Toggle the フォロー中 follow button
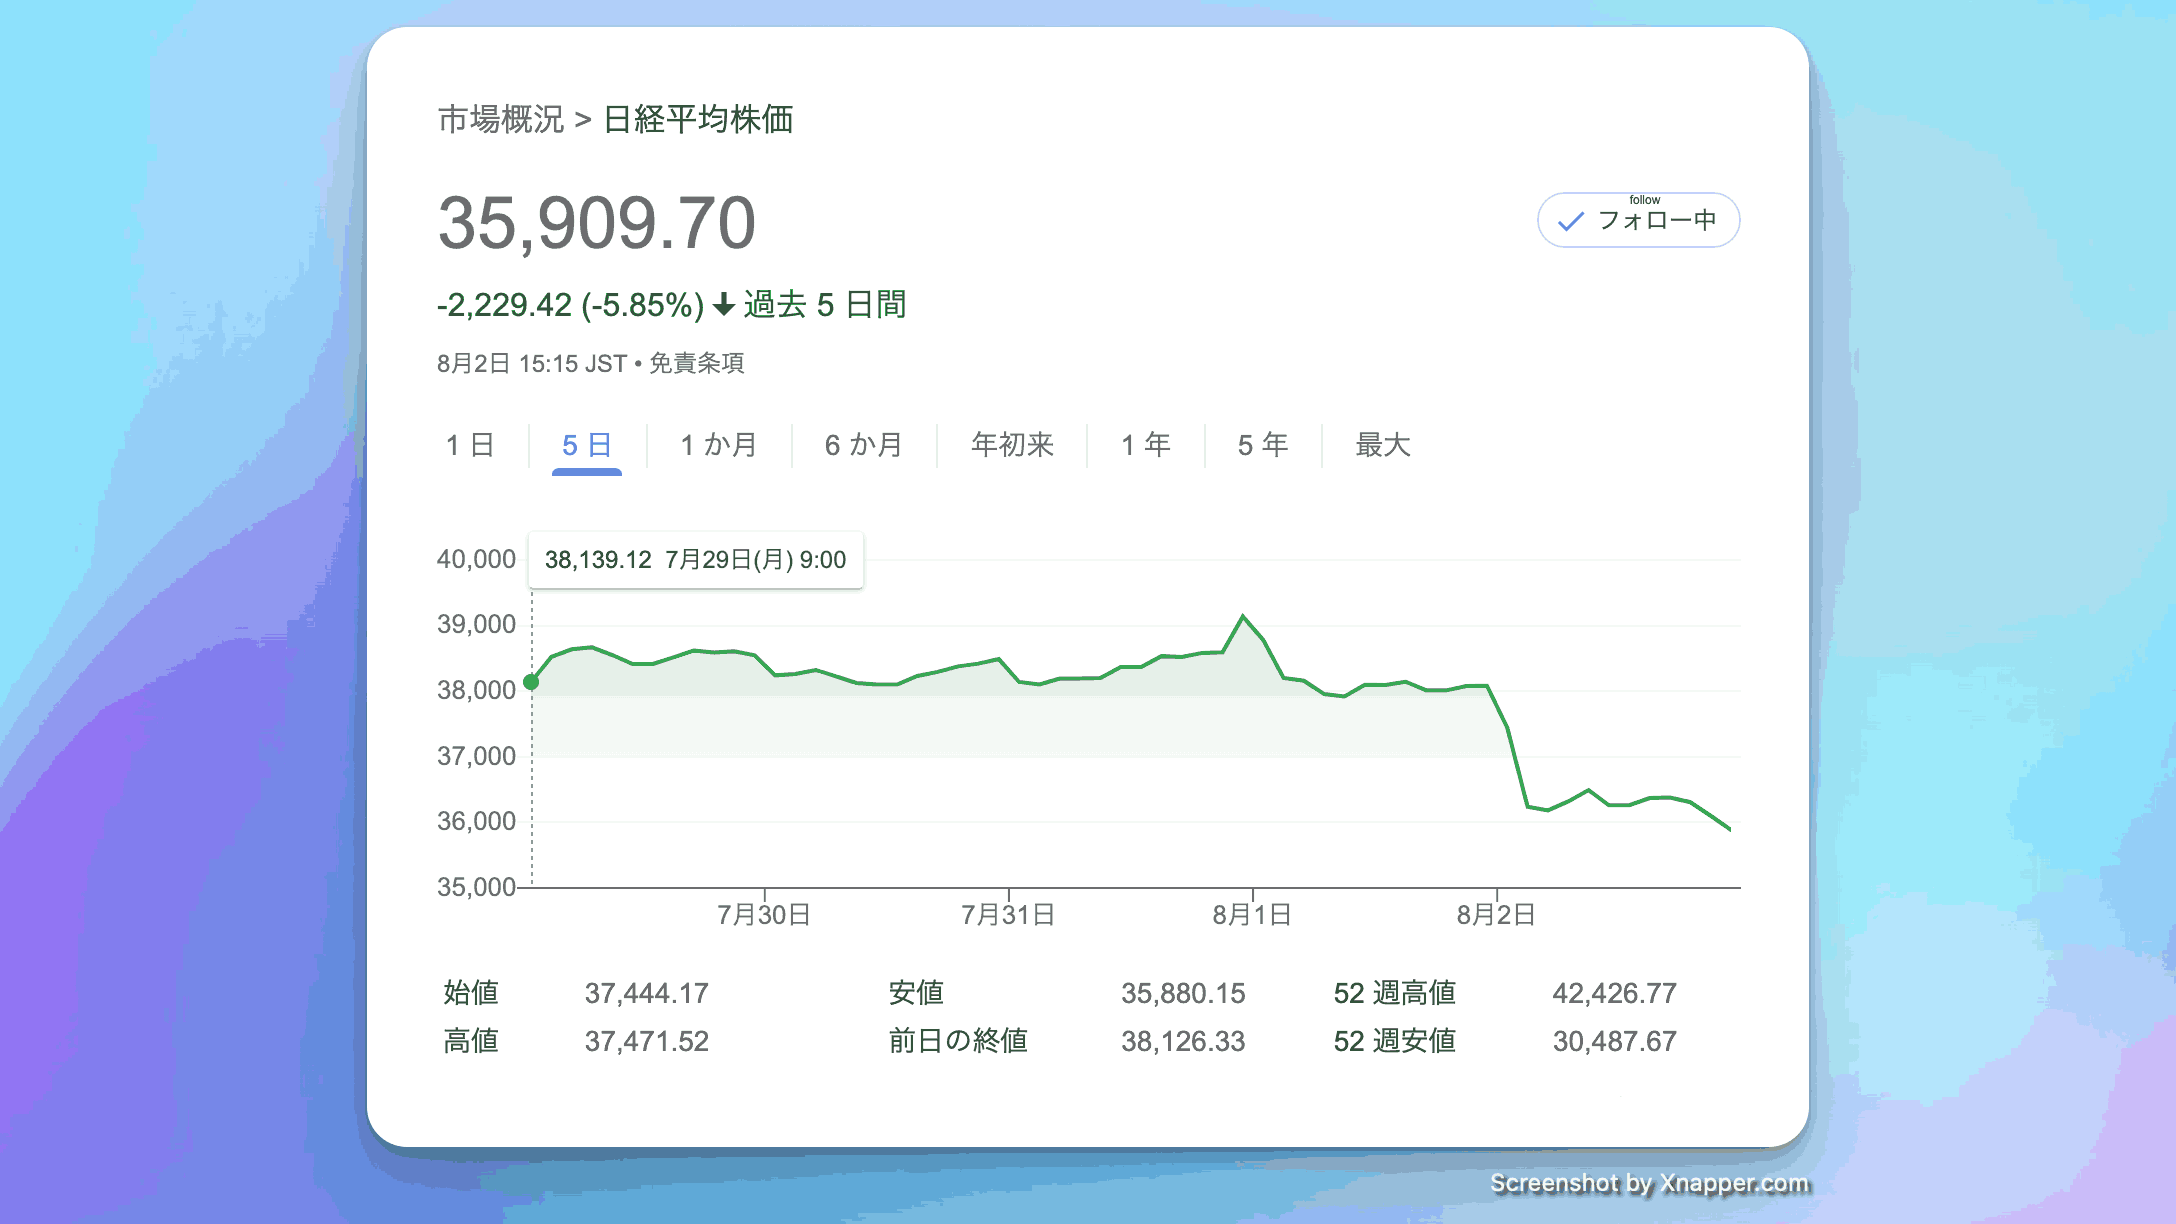This screenshot has width=2176, height=1224. click(x=1638, y=220)
